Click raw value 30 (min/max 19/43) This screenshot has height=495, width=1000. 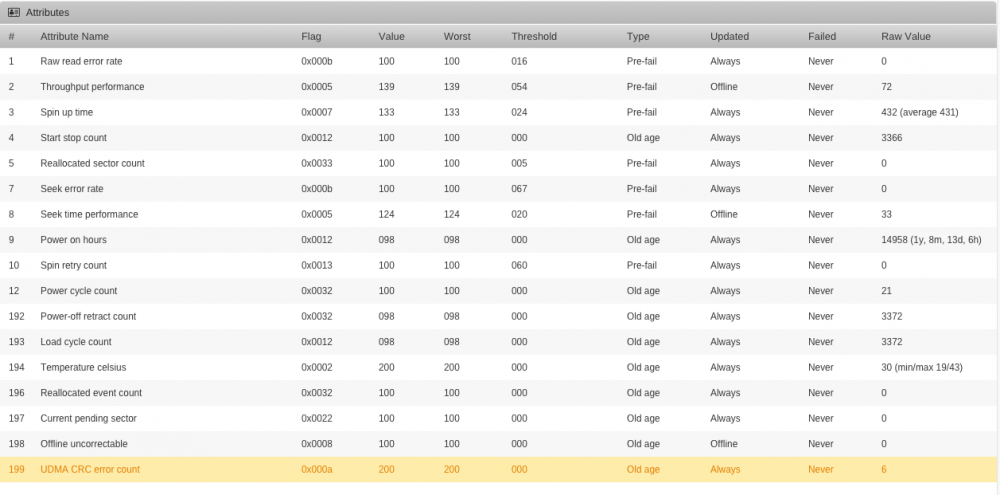coord(922,367)
